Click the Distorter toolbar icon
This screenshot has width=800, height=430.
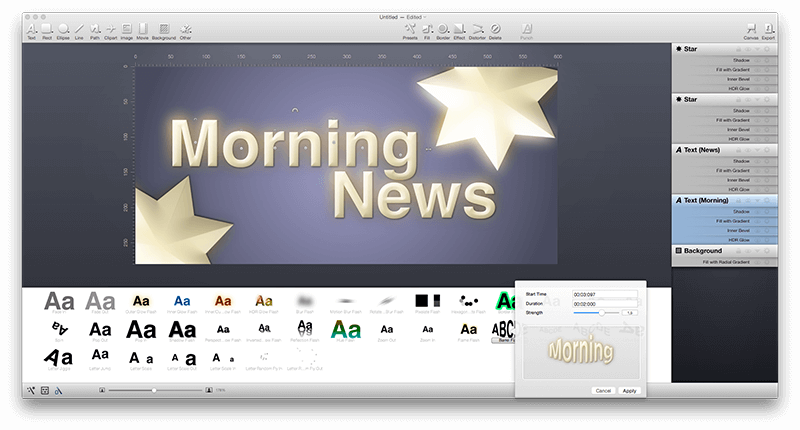point(478,31)
